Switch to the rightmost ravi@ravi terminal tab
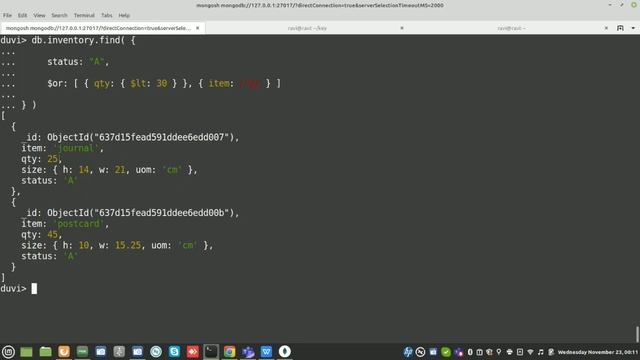 click(511, 28)
